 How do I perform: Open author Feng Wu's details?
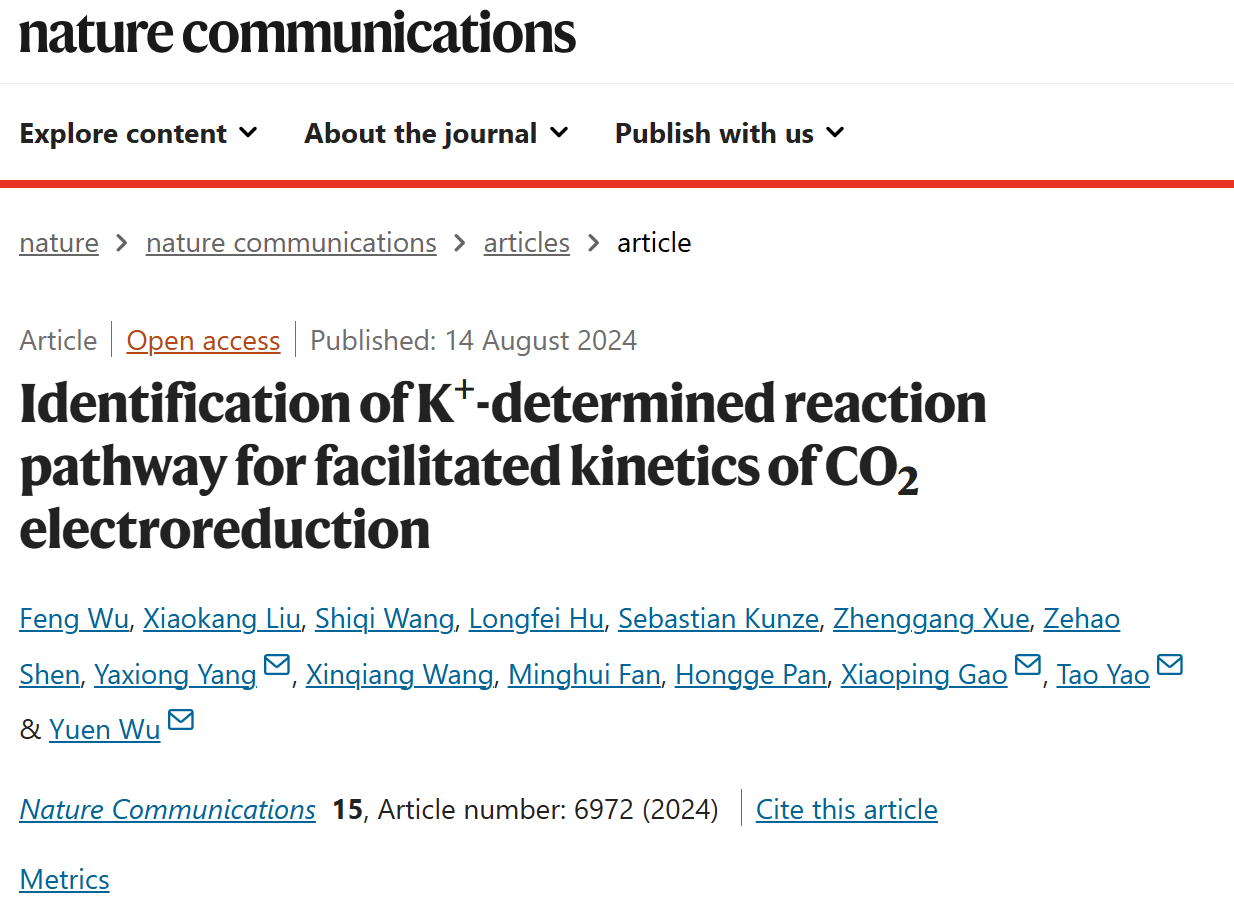74,619
